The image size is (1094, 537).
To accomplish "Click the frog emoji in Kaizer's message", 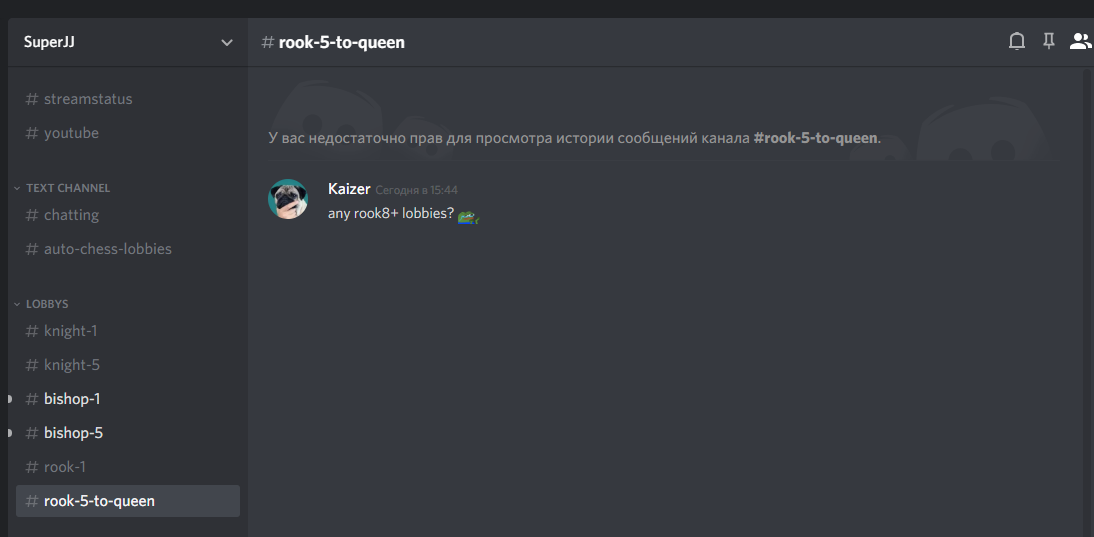I will point(468,218).
